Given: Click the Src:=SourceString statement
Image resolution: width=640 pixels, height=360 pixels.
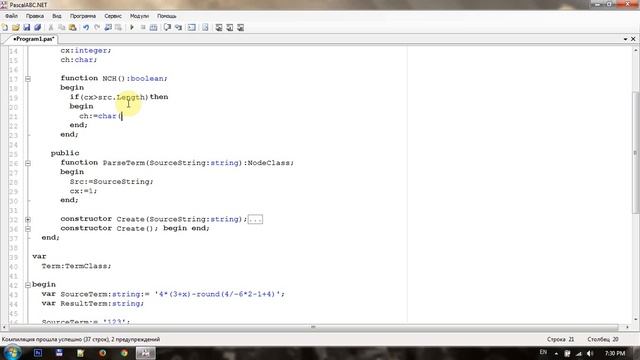Looking at the screenshot, I should (111, 182).
